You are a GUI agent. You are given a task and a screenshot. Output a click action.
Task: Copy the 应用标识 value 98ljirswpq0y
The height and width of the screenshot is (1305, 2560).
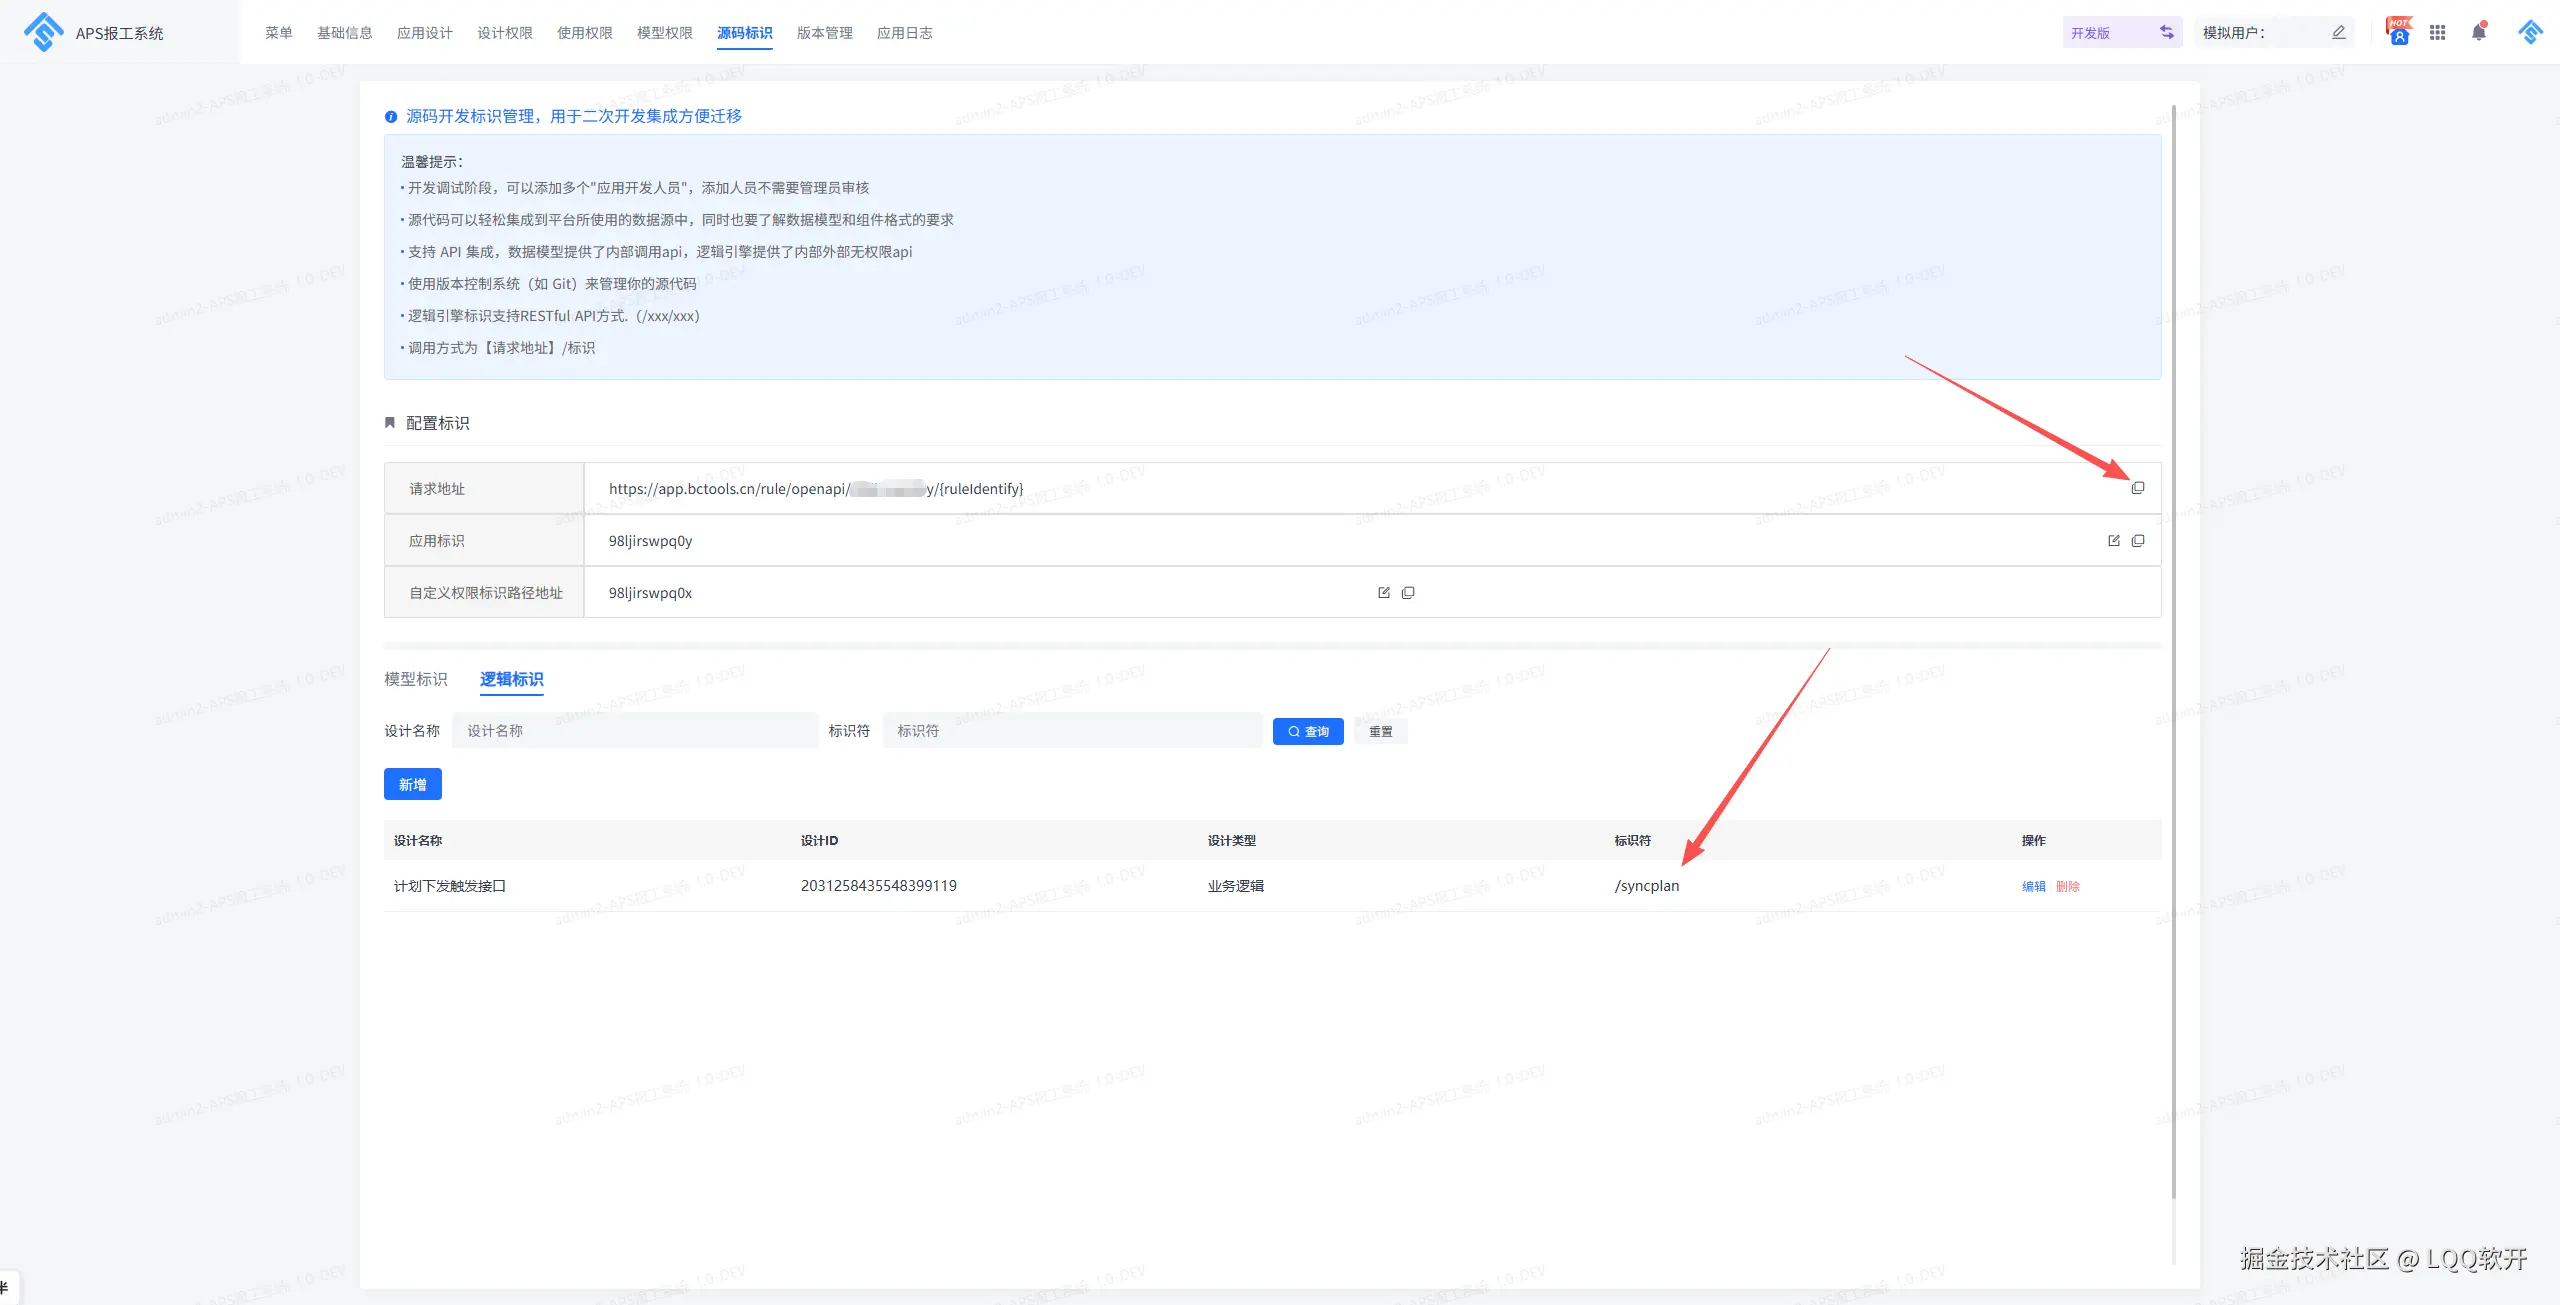(2137, 541)
